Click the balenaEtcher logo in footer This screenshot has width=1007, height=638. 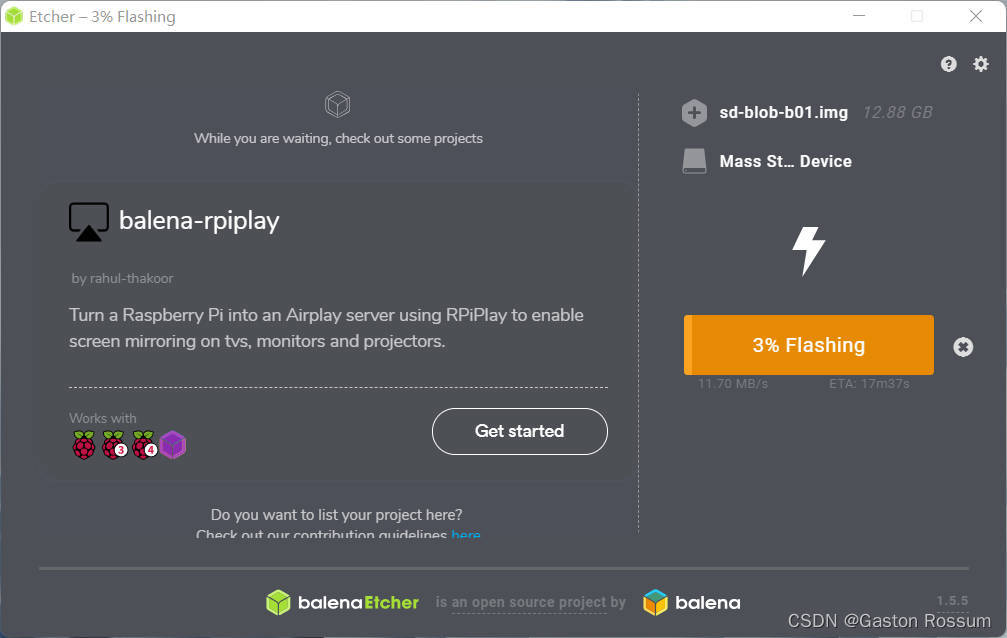(342, 602)
